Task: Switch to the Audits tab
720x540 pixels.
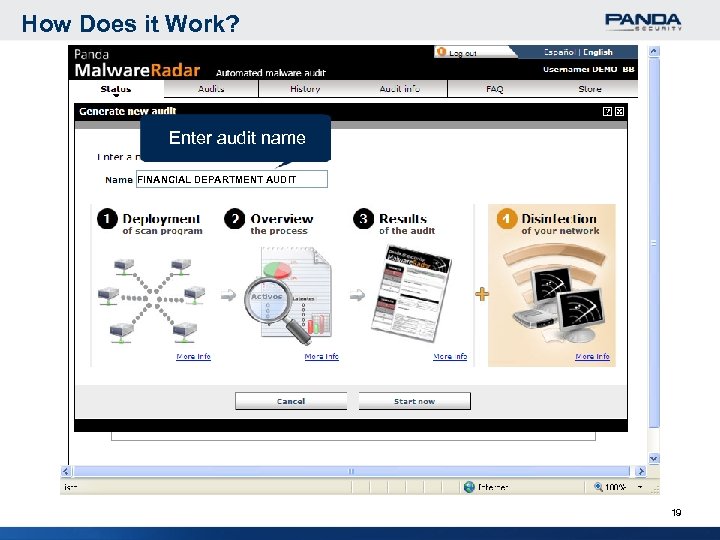Action: coord(211,89)
